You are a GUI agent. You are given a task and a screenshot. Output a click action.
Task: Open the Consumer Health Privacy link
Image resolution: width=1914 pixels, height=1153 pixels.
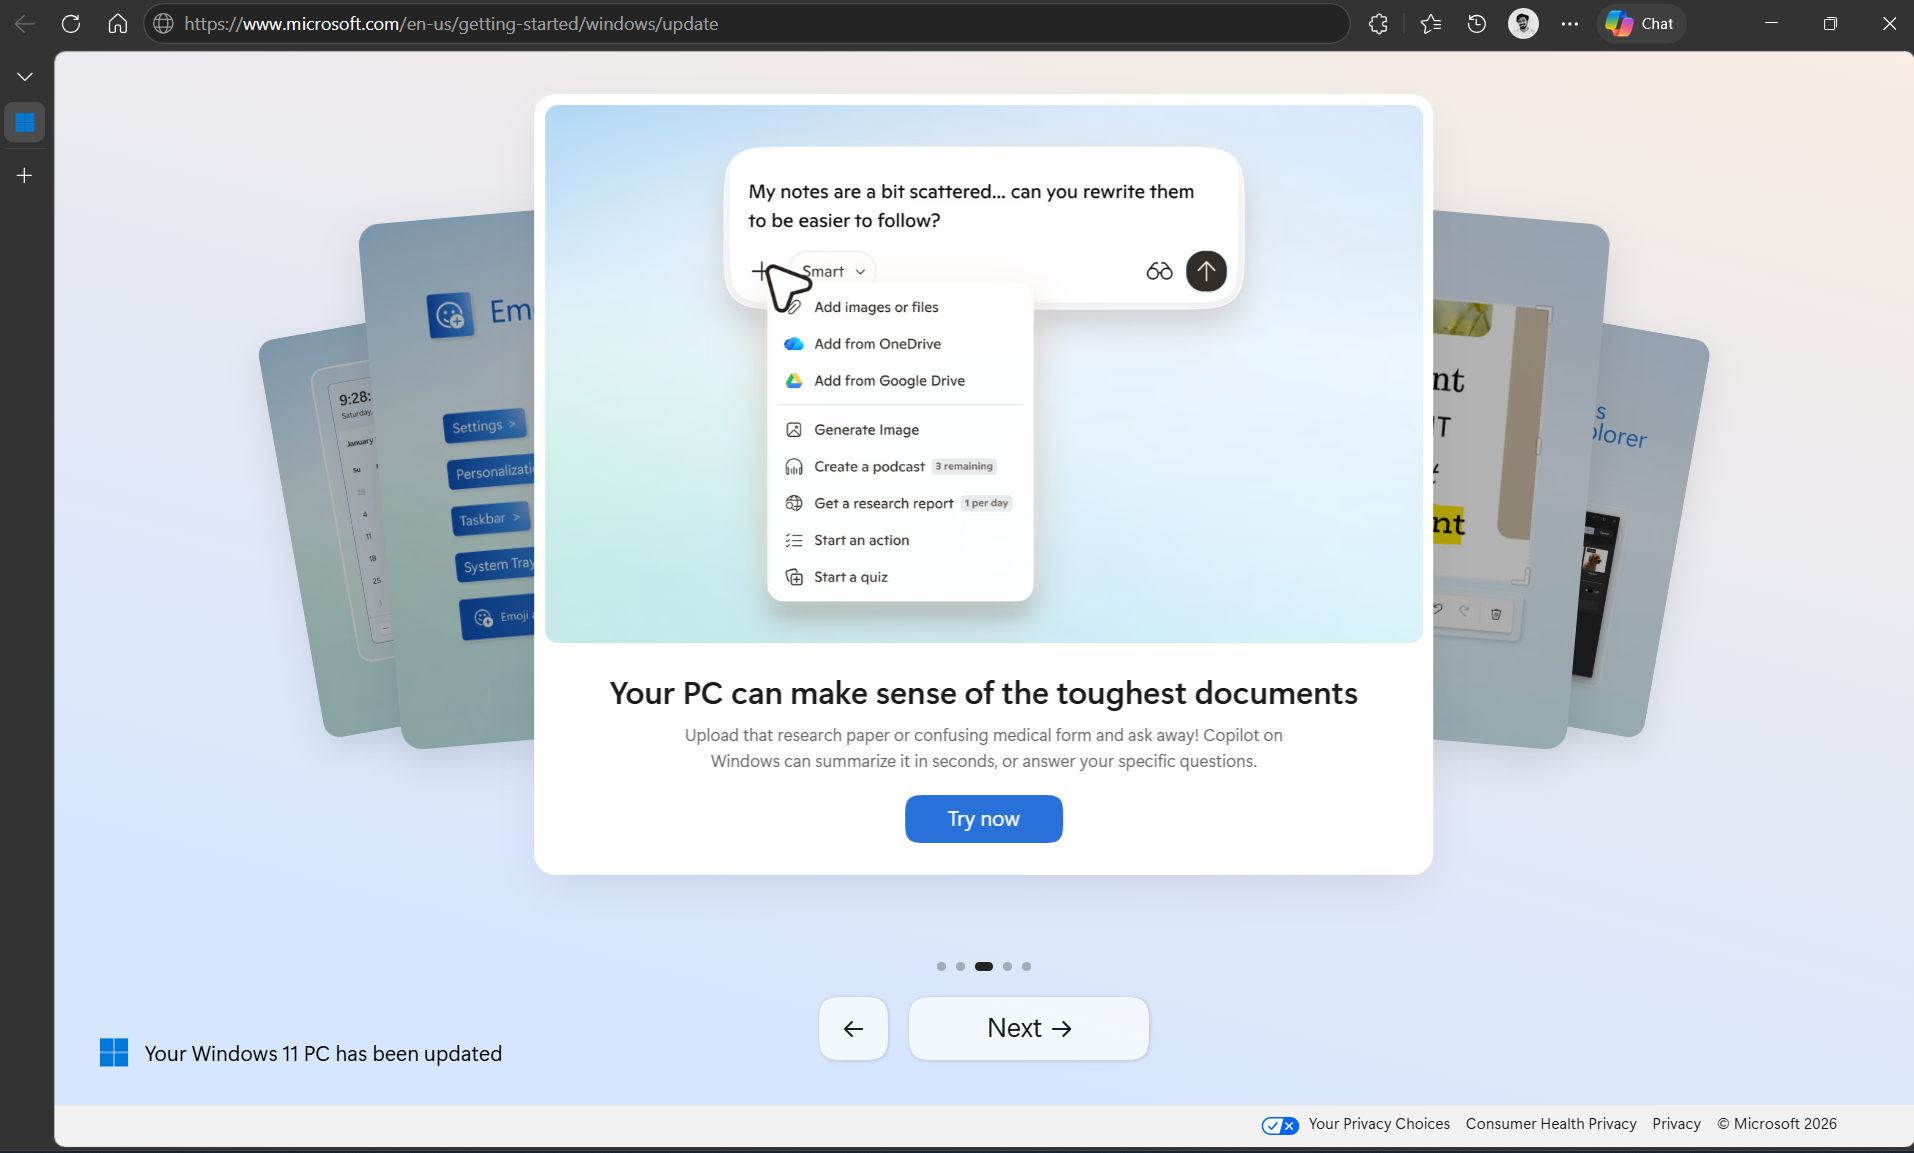[x=1549, y=1123]
